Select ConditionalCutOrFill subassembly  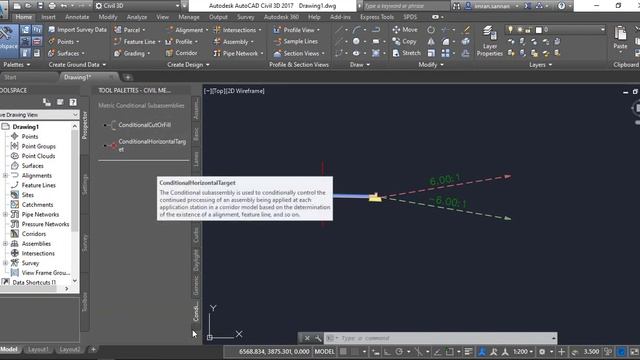[x=138, y=125]
